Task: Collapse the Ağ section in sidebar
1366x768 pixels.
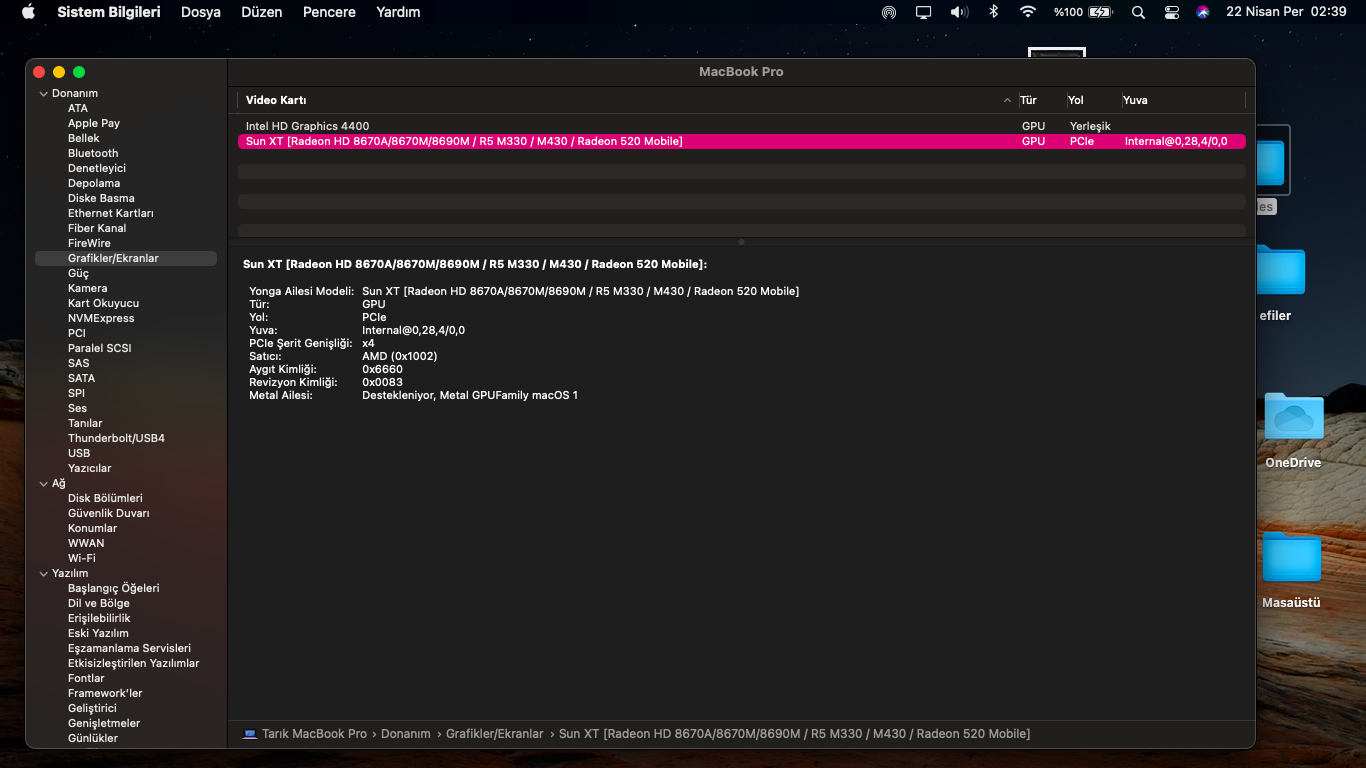Action: pos(43,484)
